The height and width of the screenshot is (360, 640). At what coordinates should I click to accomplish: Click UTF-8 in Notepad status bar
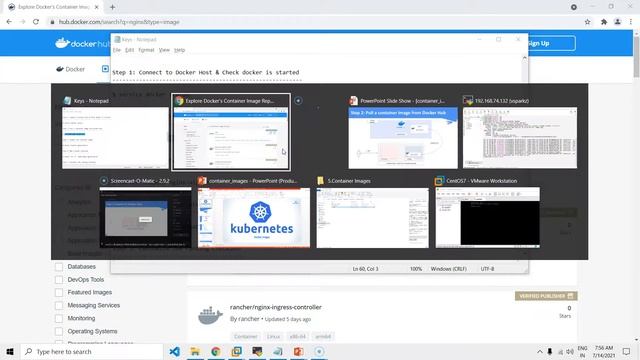[487, 269]
